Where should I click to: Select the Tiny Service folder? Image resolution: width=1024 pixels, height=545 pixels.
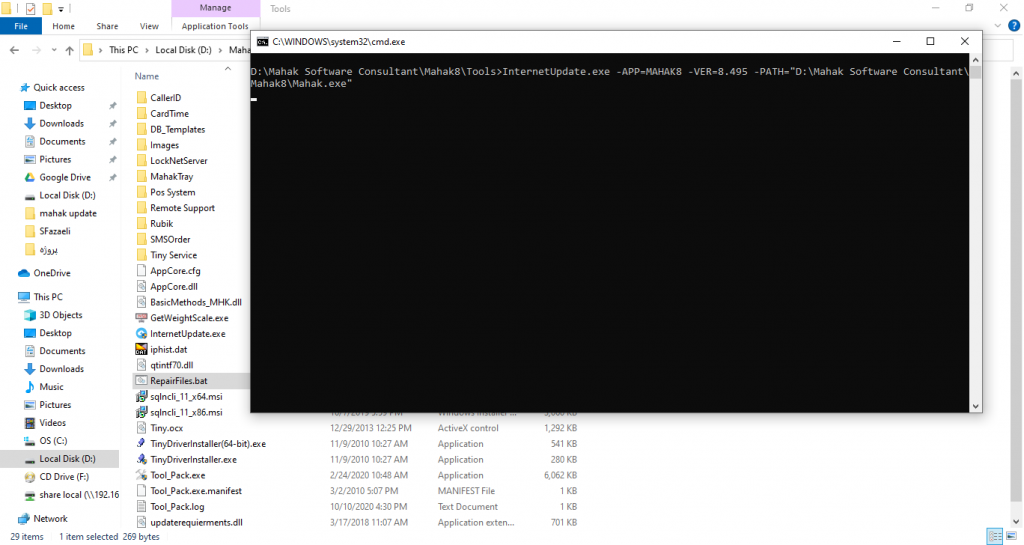[173, 255]
